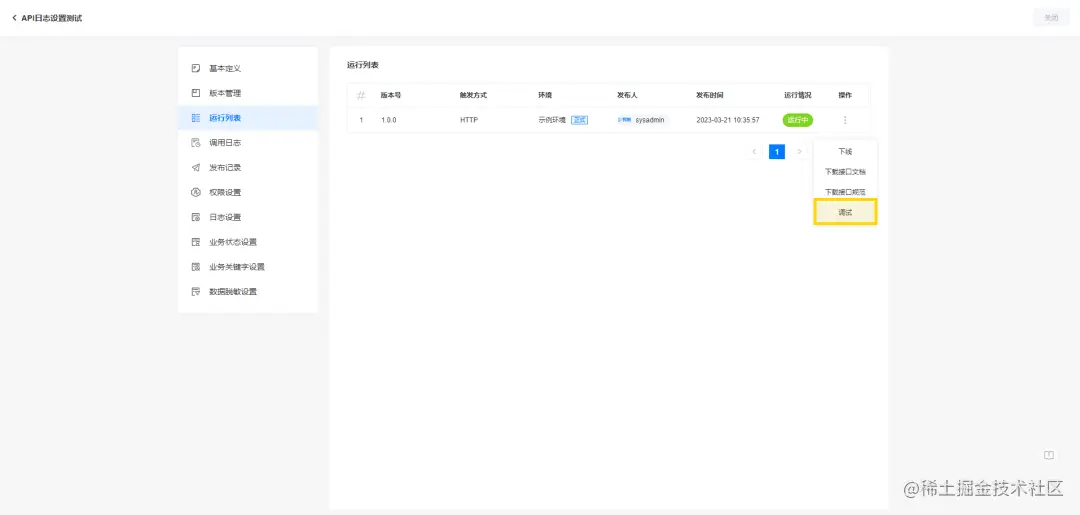Click the # column header
The width and height of the screenshot is (1080, 515).
click(361, 95)
